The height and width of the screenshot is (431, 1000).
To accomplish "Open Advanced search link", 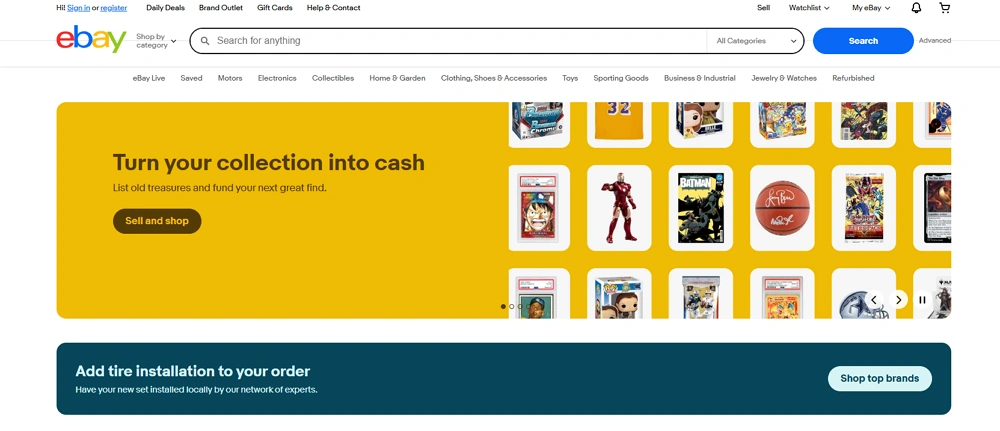I will pyautogui.click(x=934, y=40).
